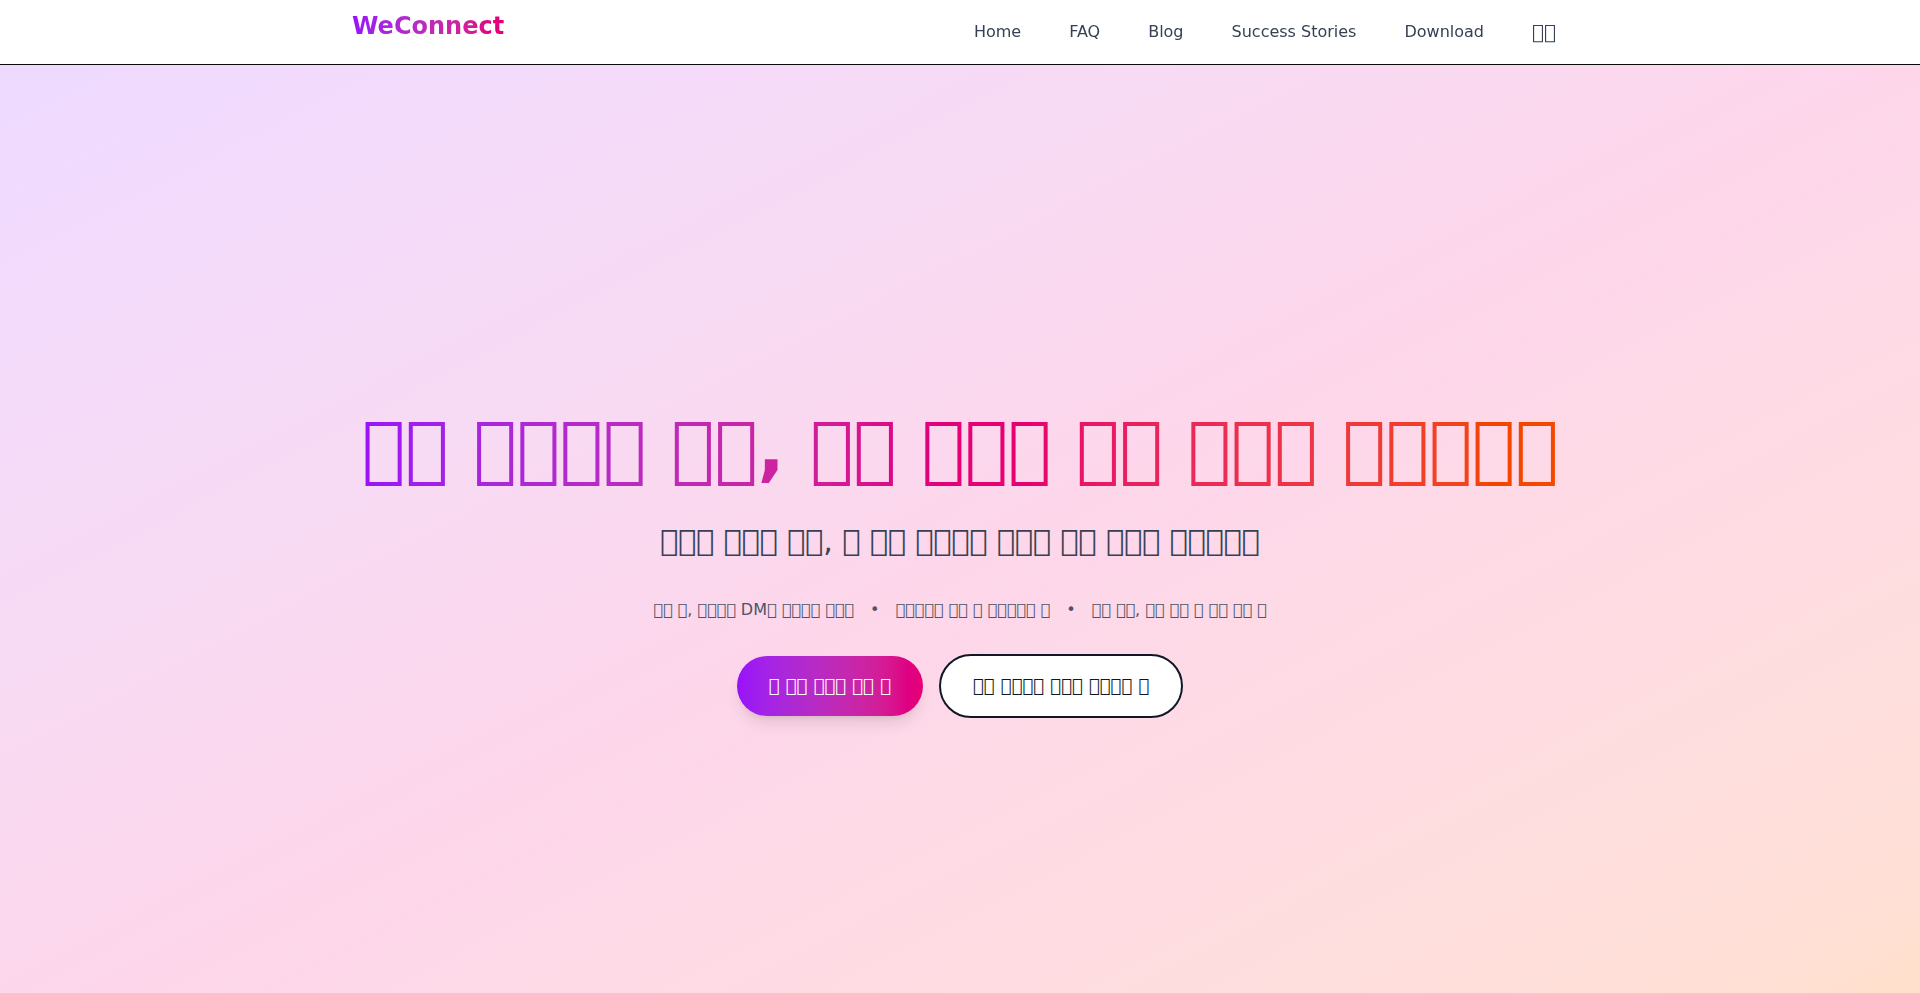1920x993 pixels.
Task: Go to the Home page
Action: click(997, 32)
